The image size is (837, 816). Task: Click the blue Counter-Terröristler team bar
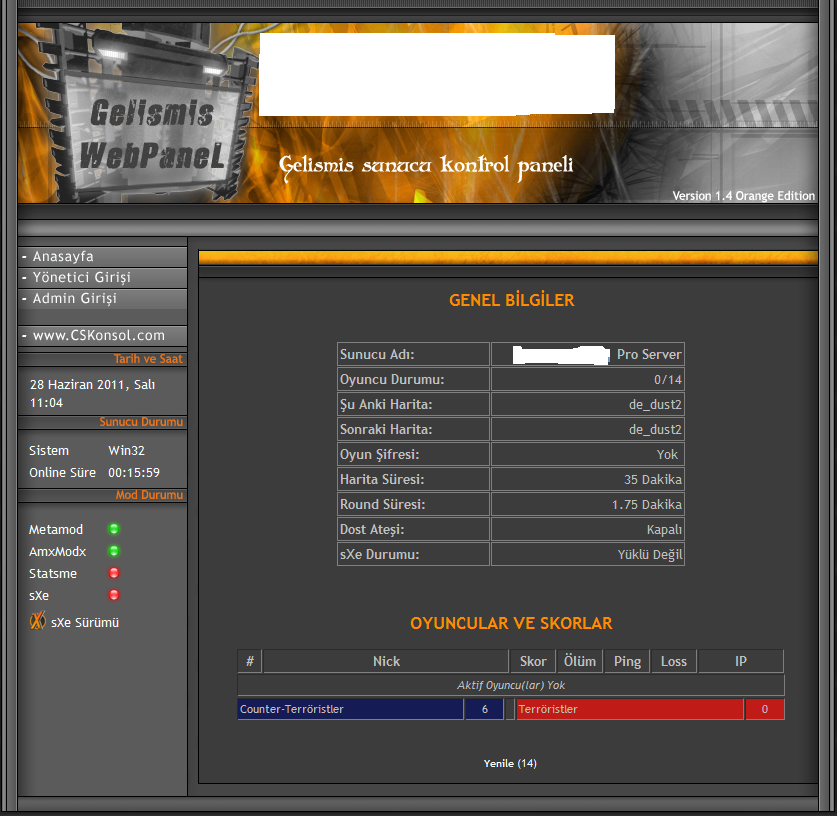(350, 709)
